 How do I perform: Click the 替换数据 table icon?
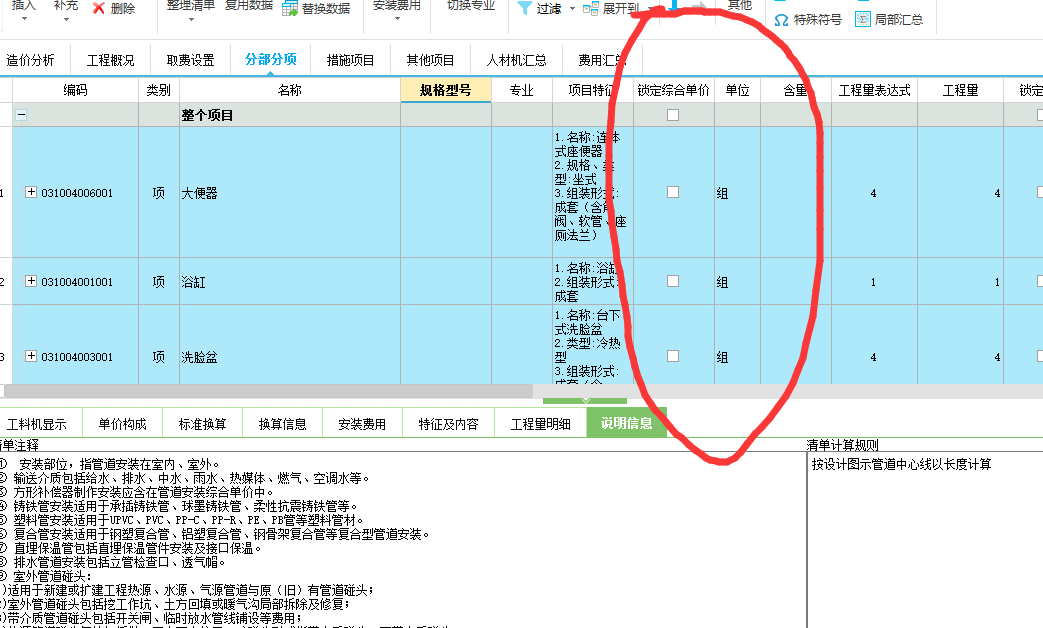point(289,9)
